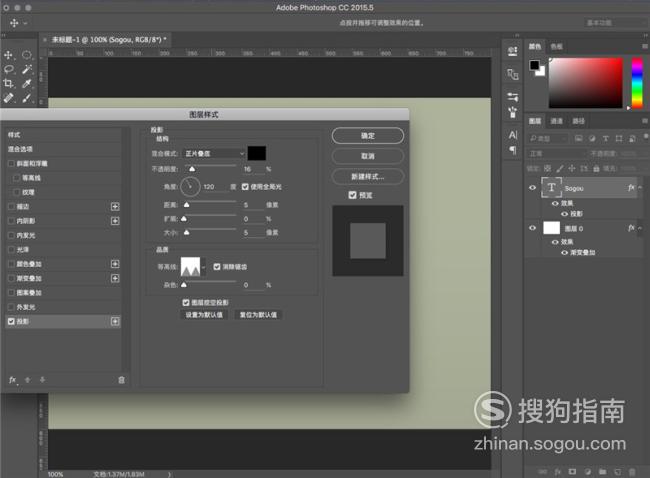The height and width of the screenshot is (478, 650).
Task: Open status bar info arrow
Action: [x=170, y=474]
